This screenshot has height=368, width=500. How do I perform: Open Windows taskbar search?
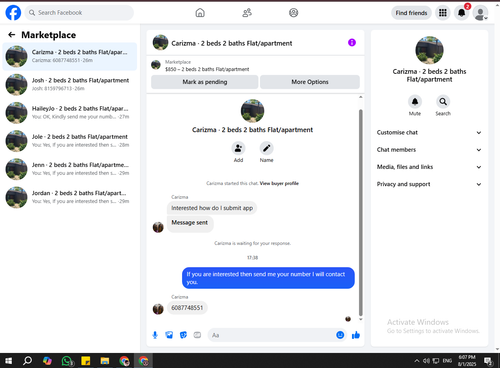pos(28,361)
